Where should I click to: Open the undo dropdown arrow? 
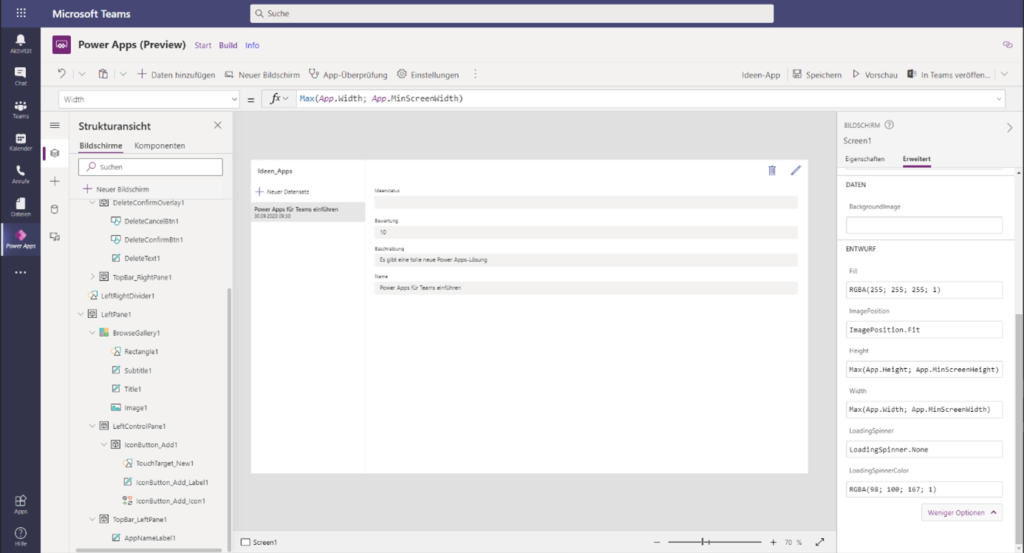[x=82, y=74]
